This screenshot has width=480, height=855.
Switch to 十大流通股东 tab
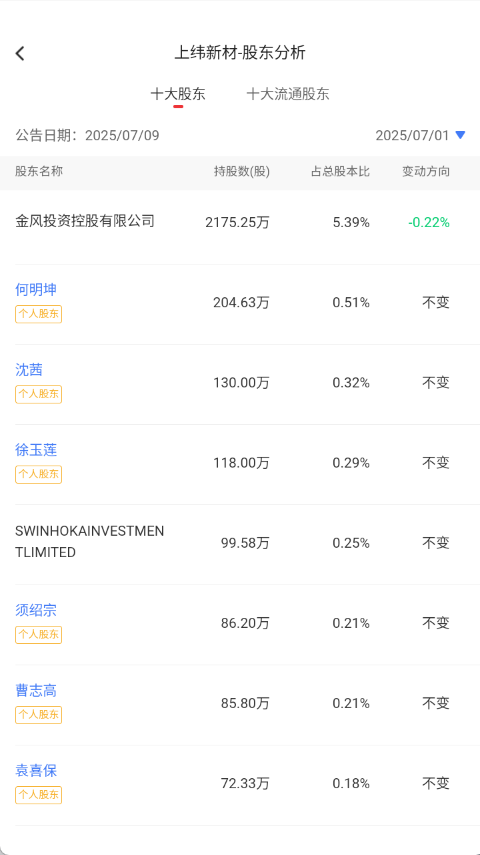pyautogui.click(x=288, y=94)
